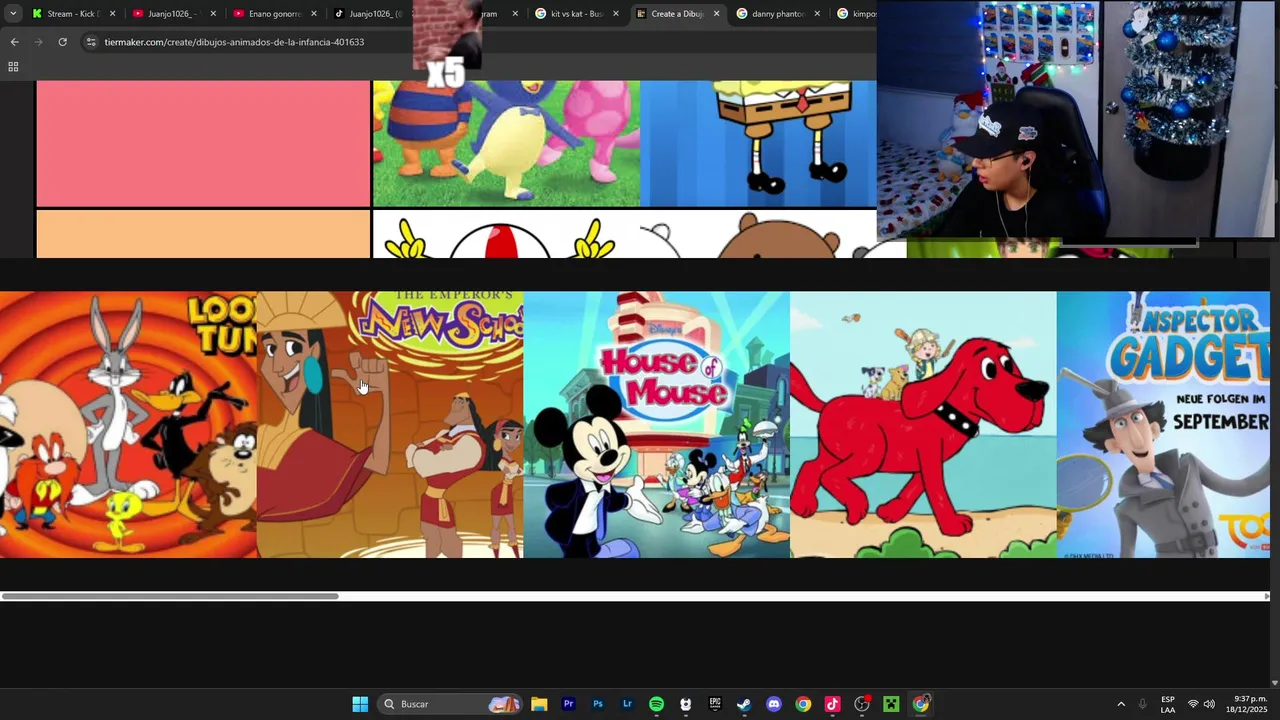1280x720 pixels.
Task: Launch Adobe Lightroom from the taskbar
Action: point(627,704)
